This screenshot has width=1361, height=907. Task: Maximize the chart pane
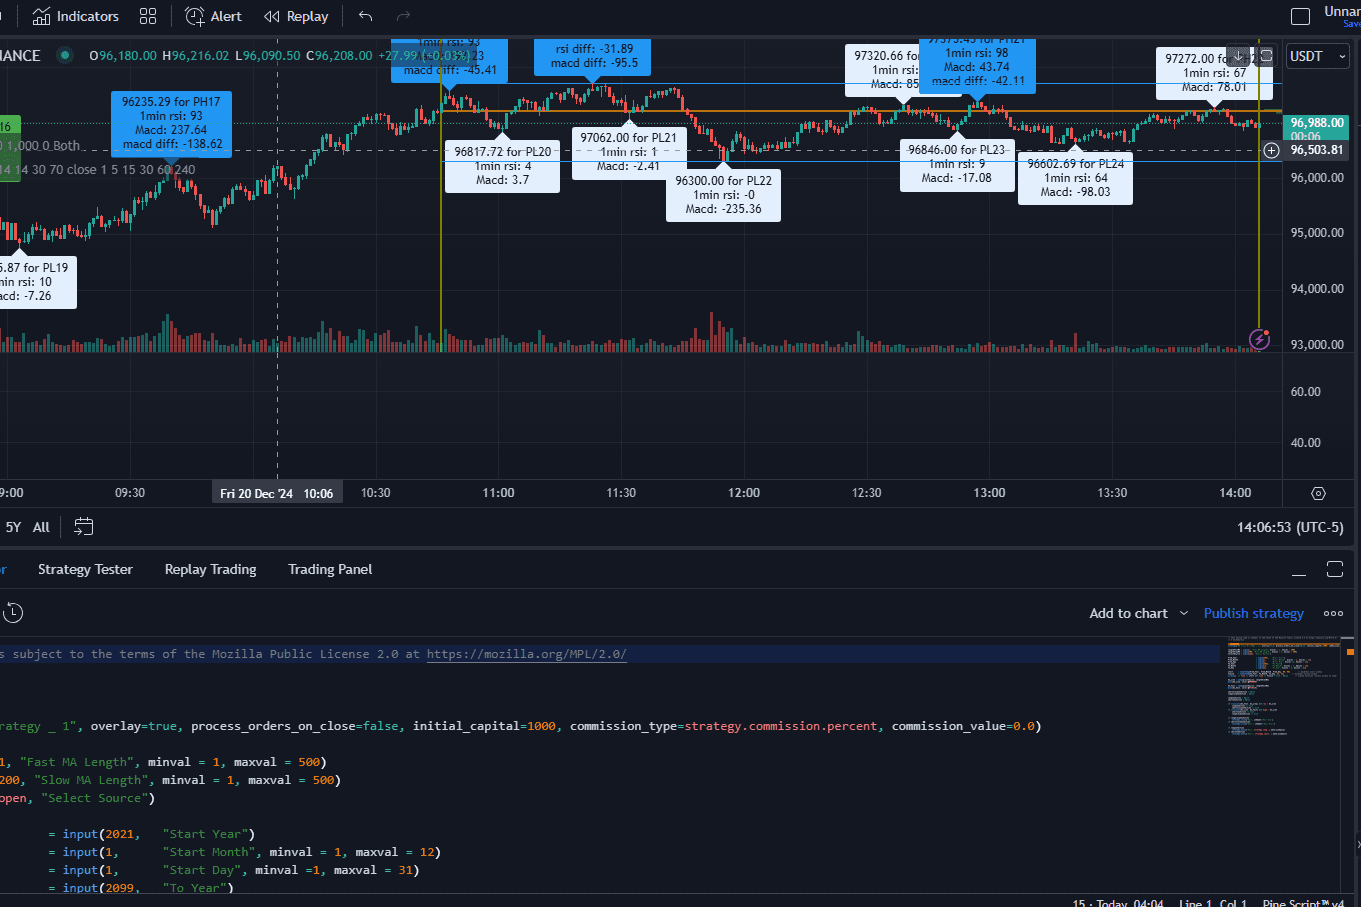(x=1266, y=56)
